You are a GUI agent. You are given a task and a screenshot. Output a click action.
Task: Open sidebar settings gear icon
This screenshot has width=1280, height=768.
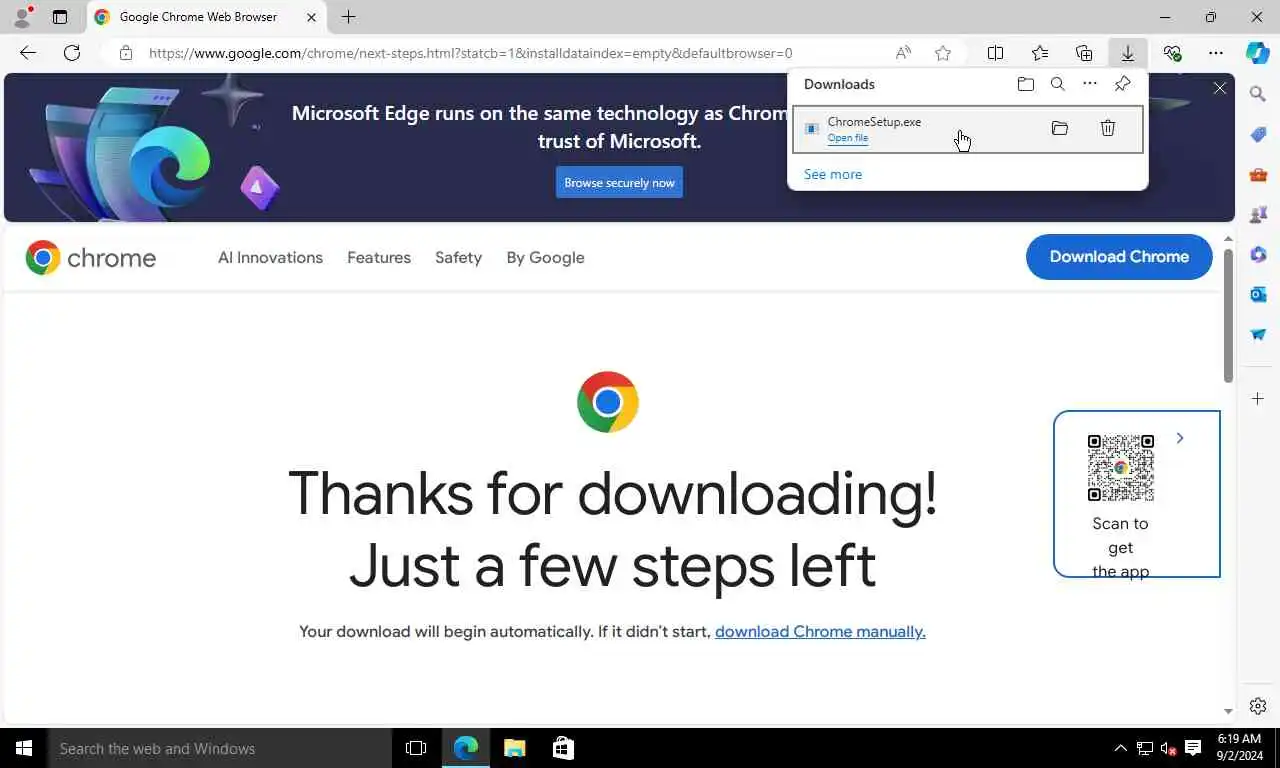click(x=1258, y=706)
